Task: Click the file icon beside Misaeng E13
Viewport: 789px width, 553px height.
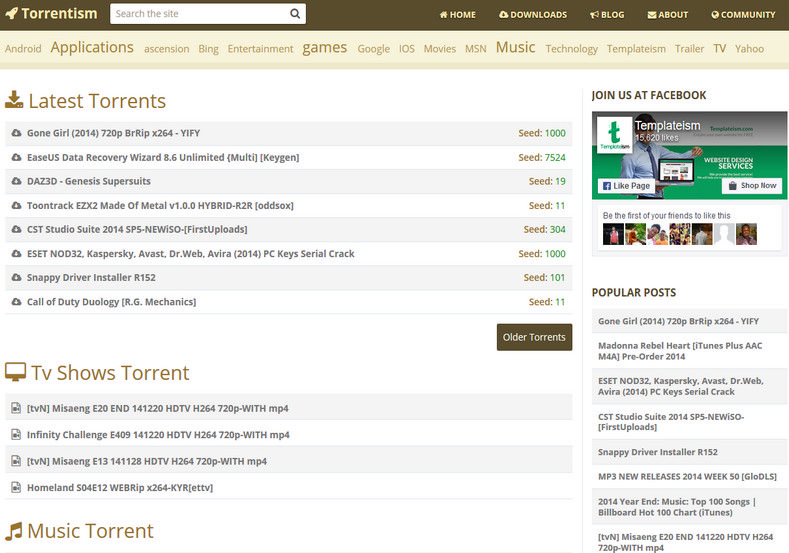Action: [16, 461]
